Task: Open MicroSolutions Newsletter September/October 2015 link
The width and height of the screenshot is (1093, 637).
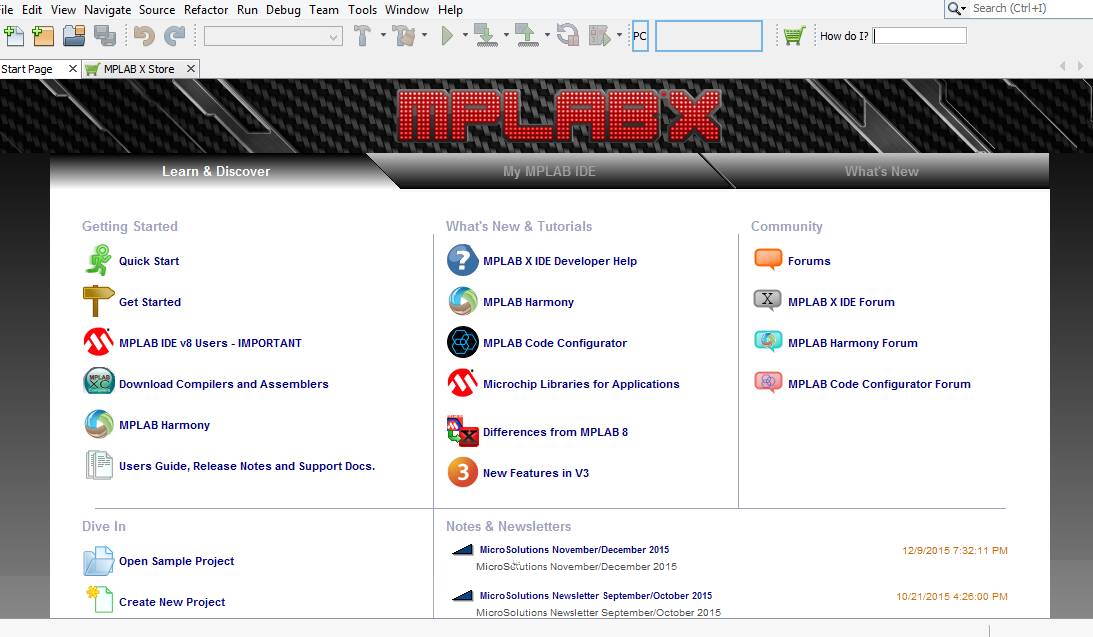Action: [596, 596]
